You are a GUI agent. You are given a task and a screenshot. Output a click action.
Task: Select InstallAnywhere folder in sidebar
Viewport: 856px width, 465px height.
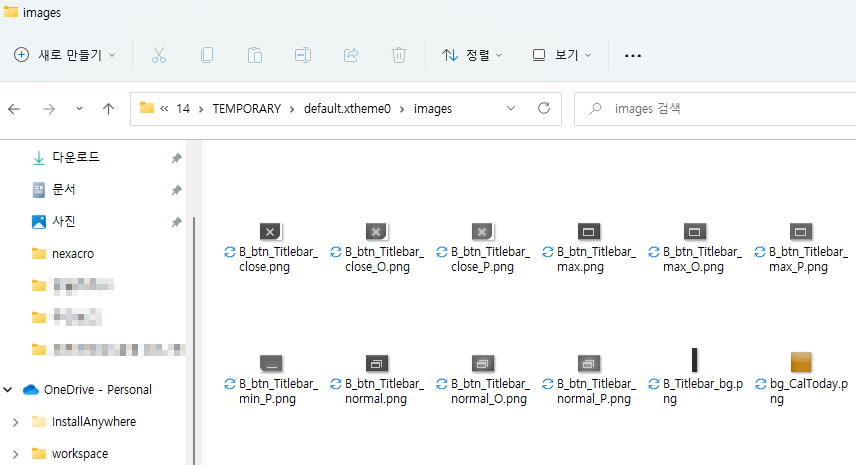(93, 422)
